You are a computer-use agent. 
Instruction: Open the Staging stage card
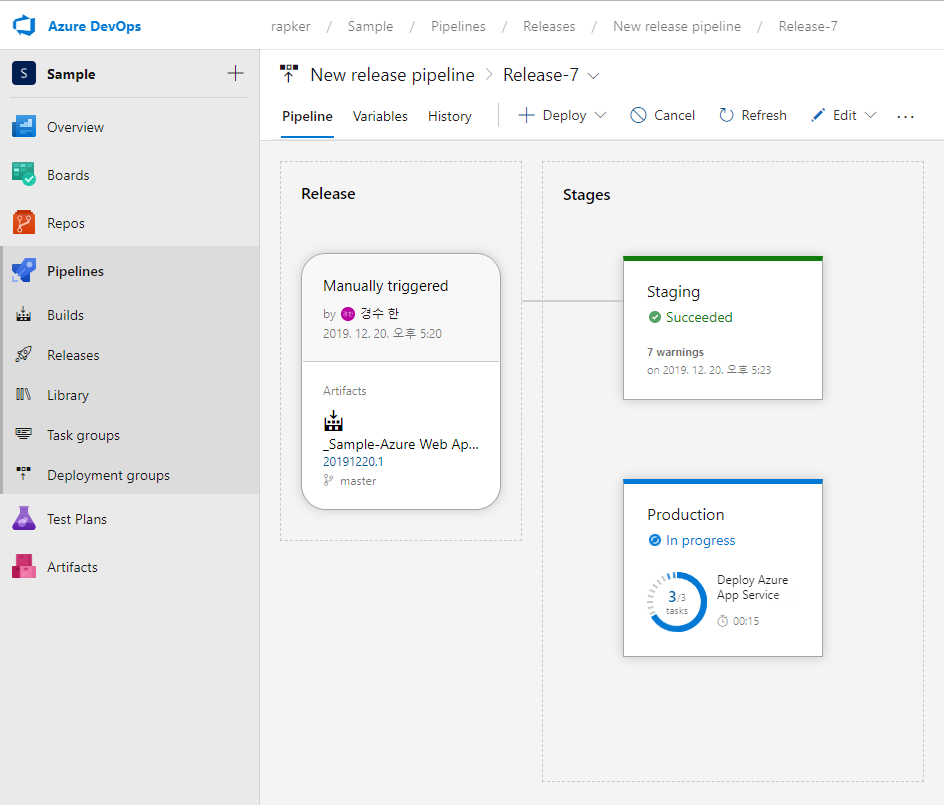(x=722, y=328)
